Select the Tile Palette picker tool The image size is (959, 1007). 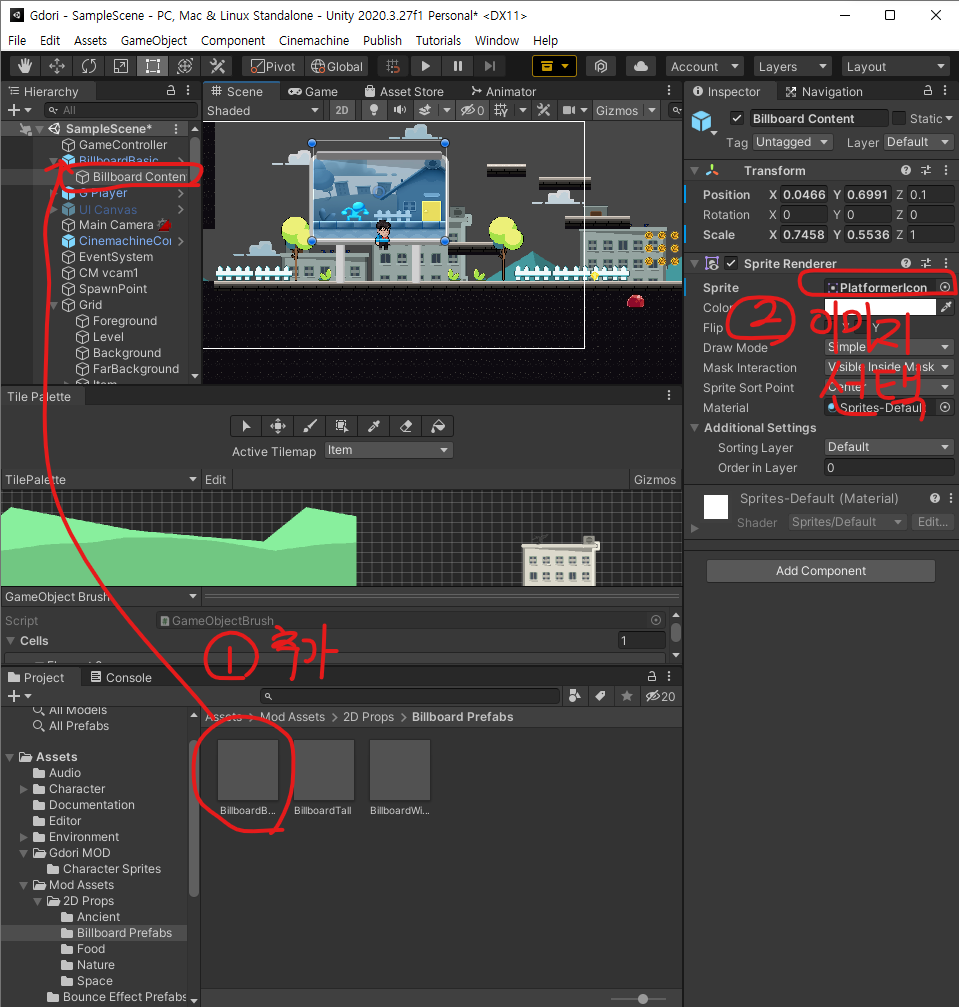pyautogui.click(x=374, y=426)
